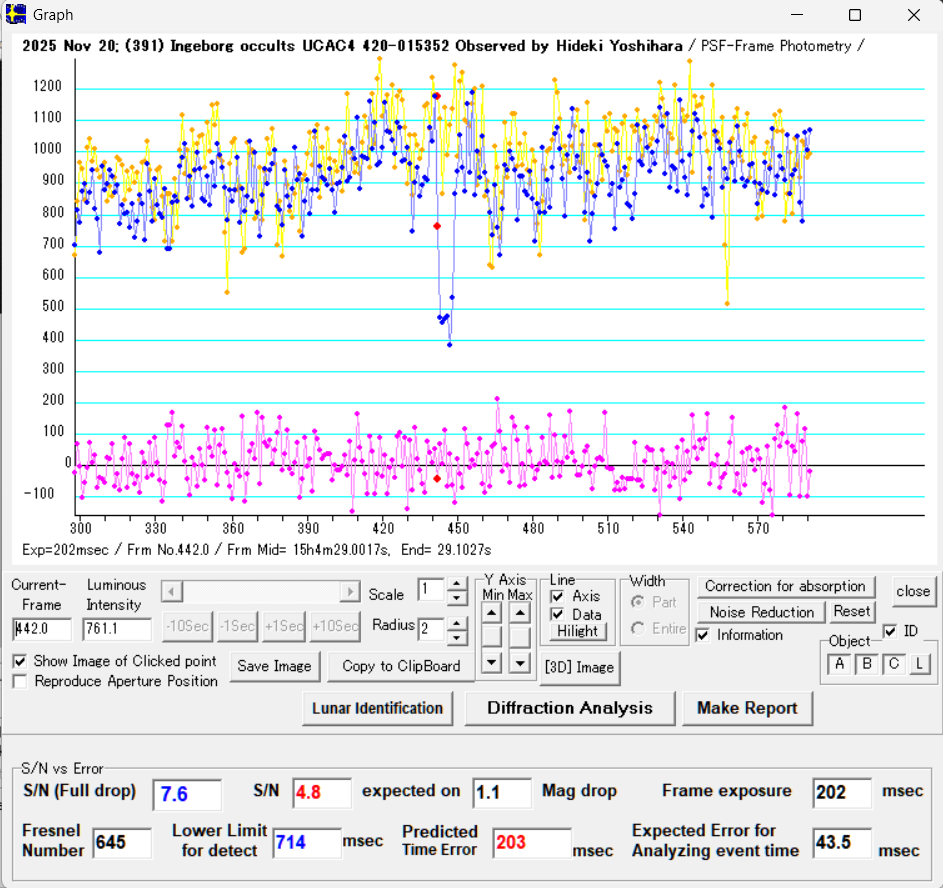Toggle Show Image of Clicked point checkbox
This screenshot has width=943, height=888.
[21, 661]
